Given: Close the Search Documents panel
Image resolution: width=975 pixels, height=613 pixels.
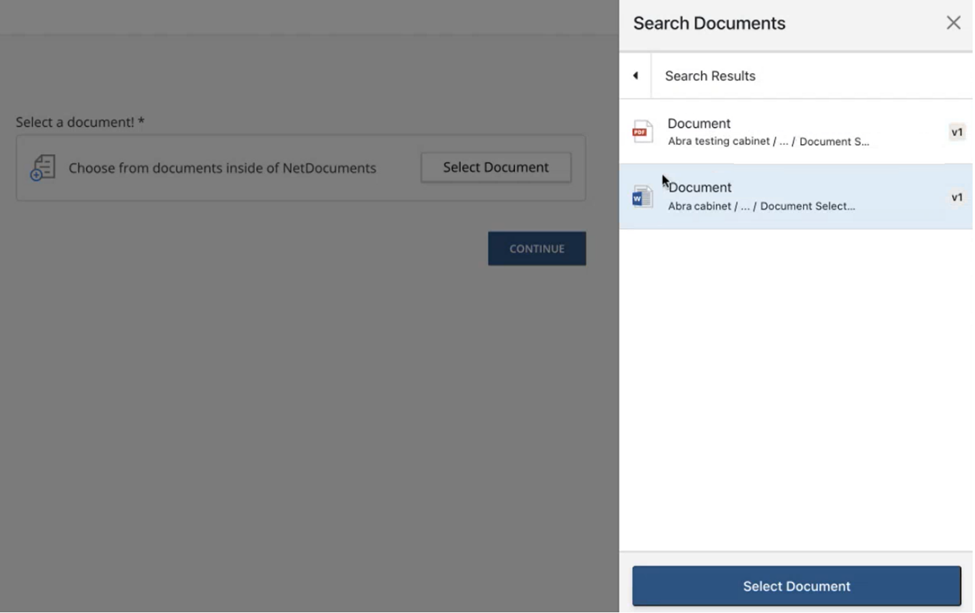Looking at the screenshot, I should pyautogui.click(x=953, y=23).
